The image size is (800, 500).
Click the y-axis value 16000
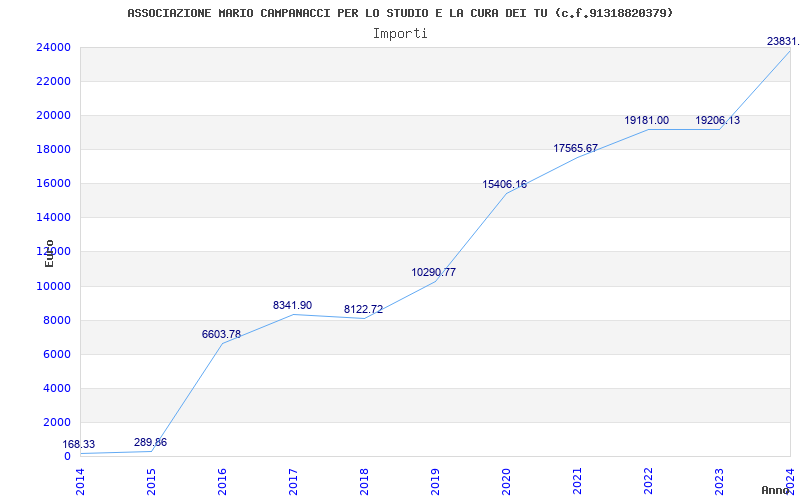tap(53, 183)
